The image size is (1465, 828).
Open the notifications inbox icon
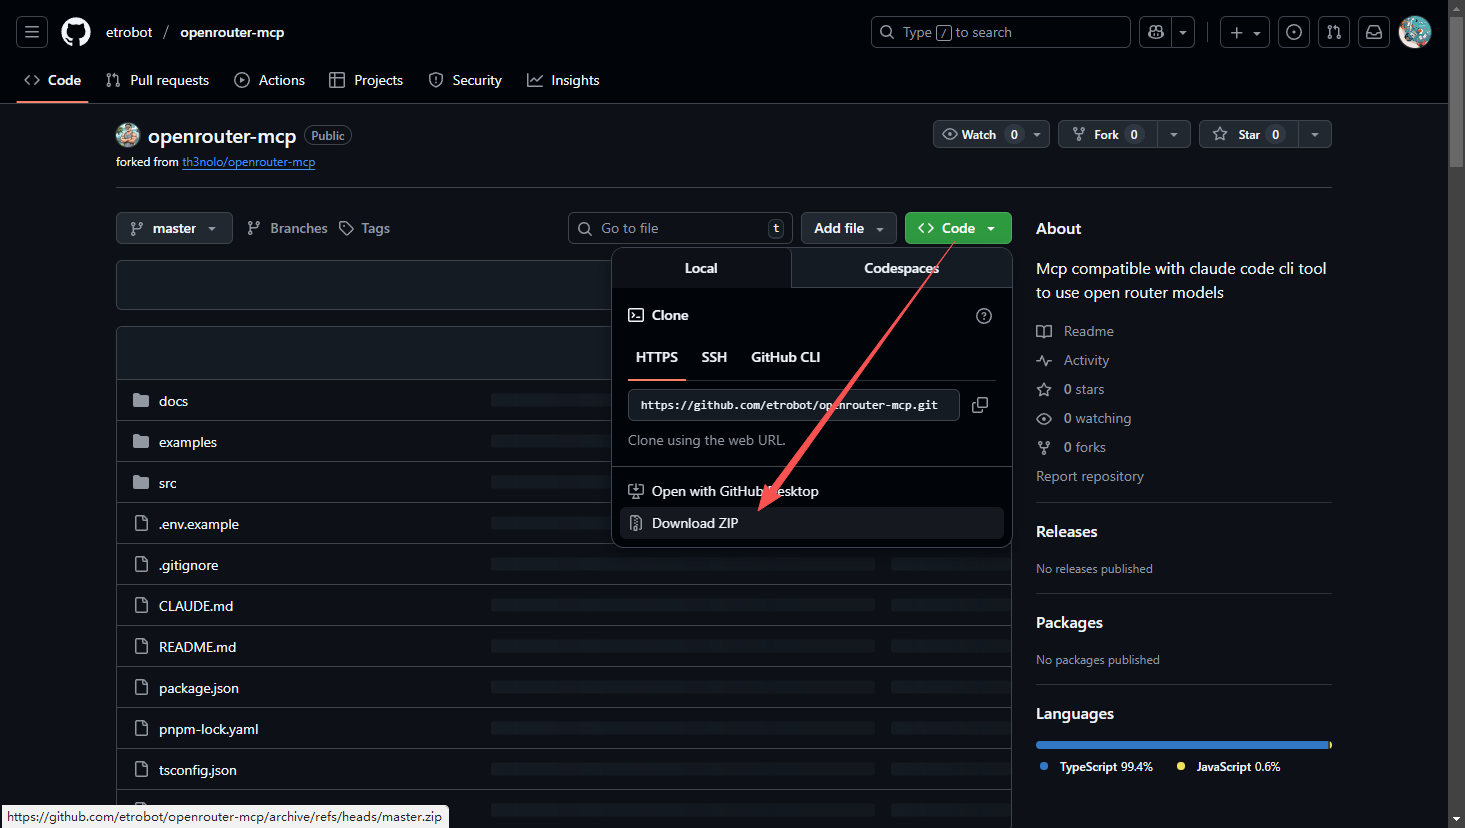coord(1374,32)
